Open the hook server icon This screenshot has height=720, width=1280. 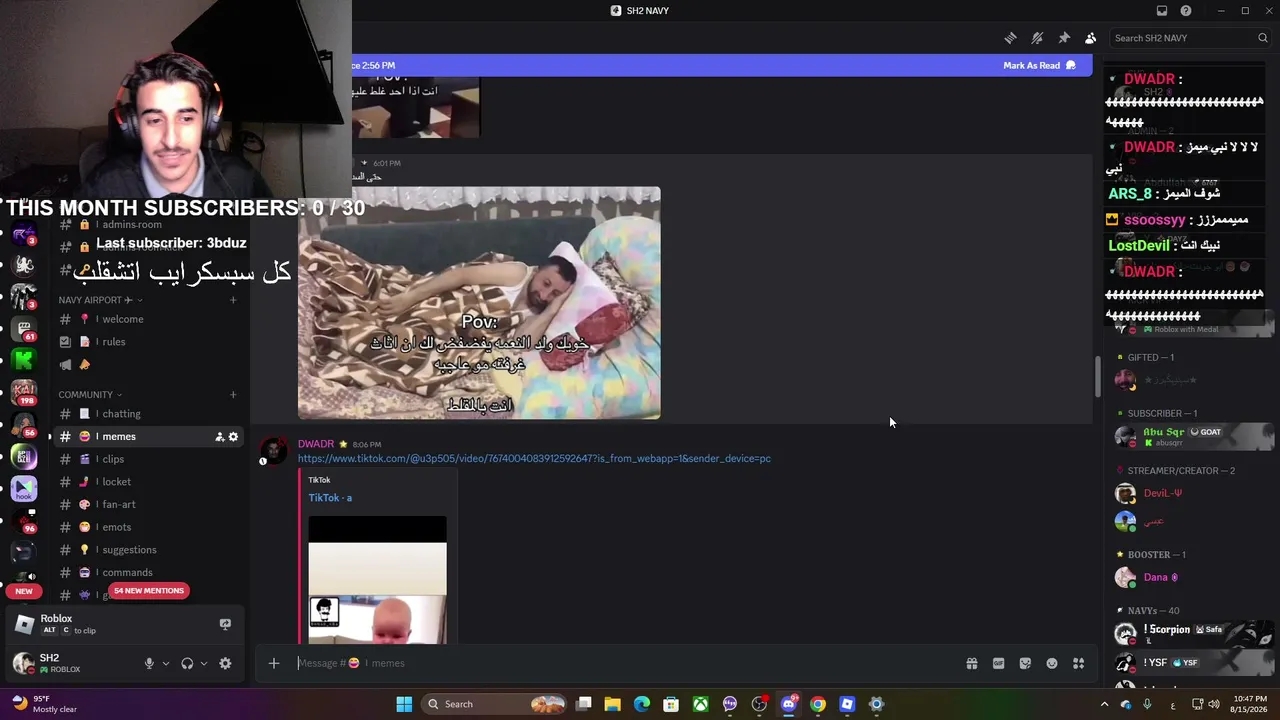24,489
